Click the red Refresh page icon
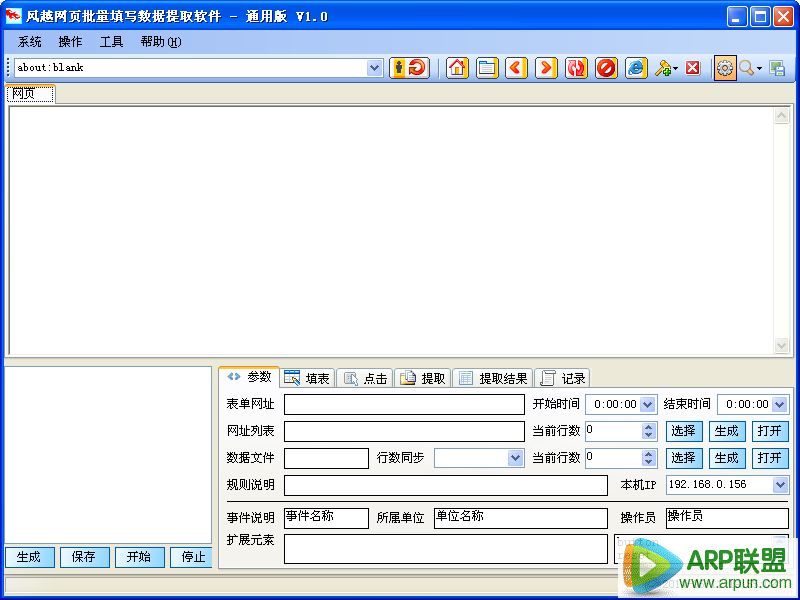Image resolution: width=800 pixels, height=600 pixels. [576, 68]
